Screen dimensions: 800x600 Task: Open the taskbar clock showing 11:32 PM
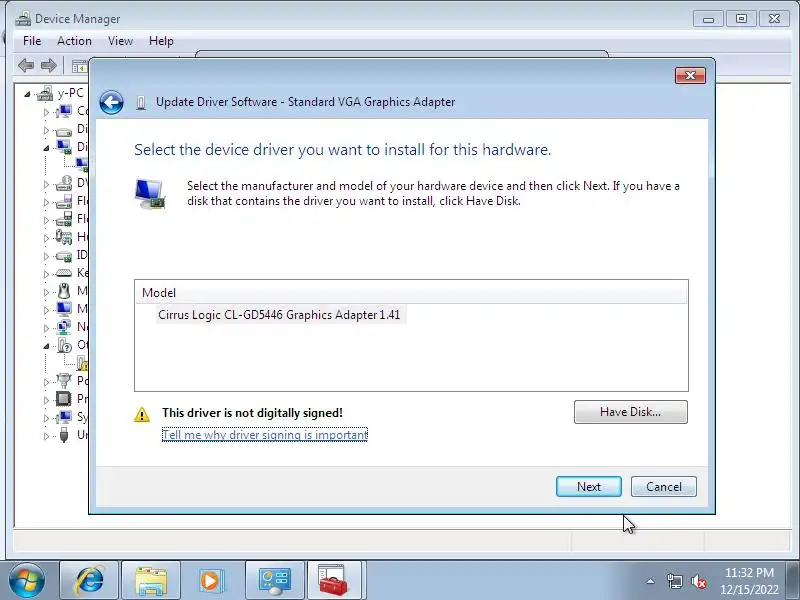(749, 581)
